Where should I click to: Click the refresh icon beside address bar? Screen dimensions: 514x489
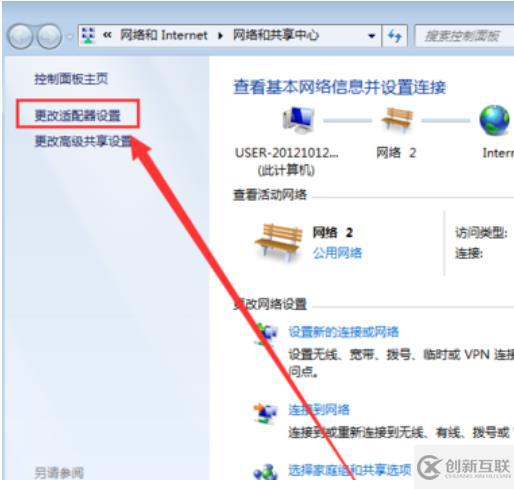[x=395, y=35]
